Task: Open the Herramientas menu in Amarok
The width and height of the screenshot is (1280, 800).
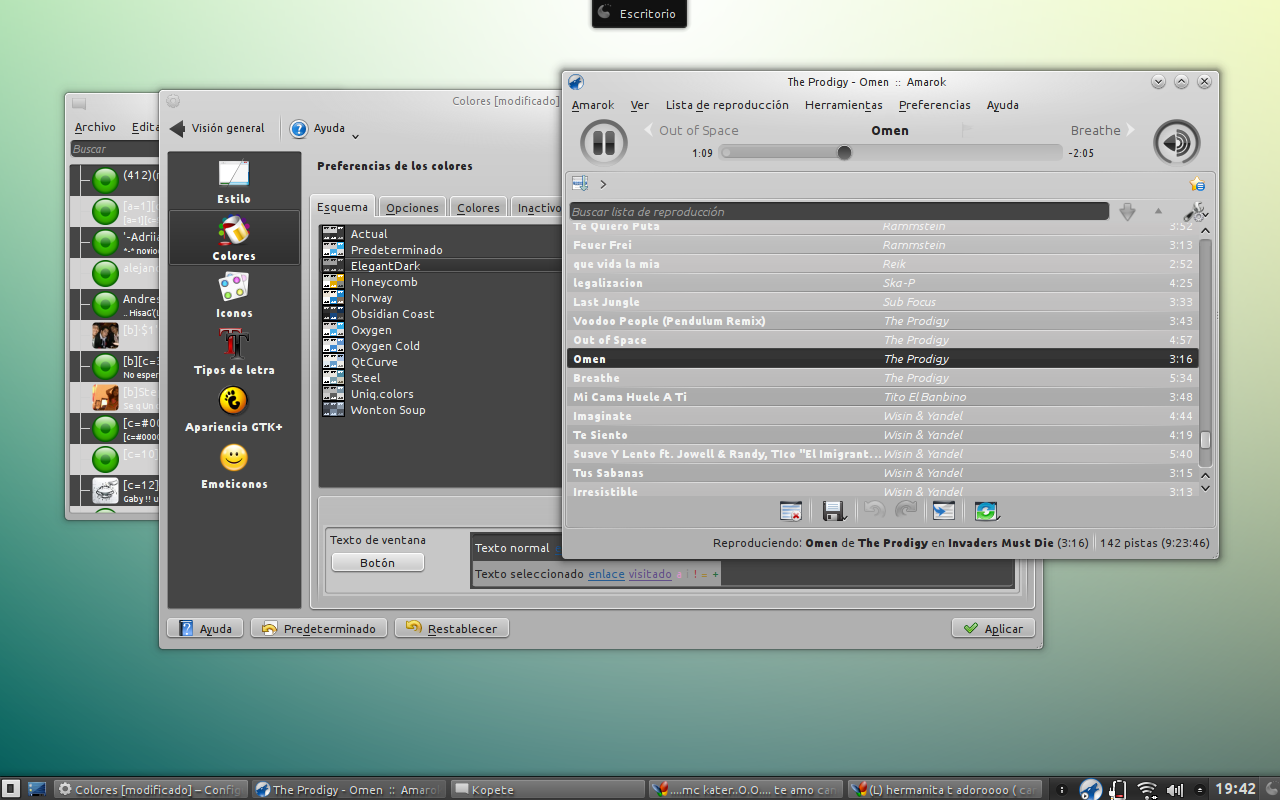Action: coord(843,105)
